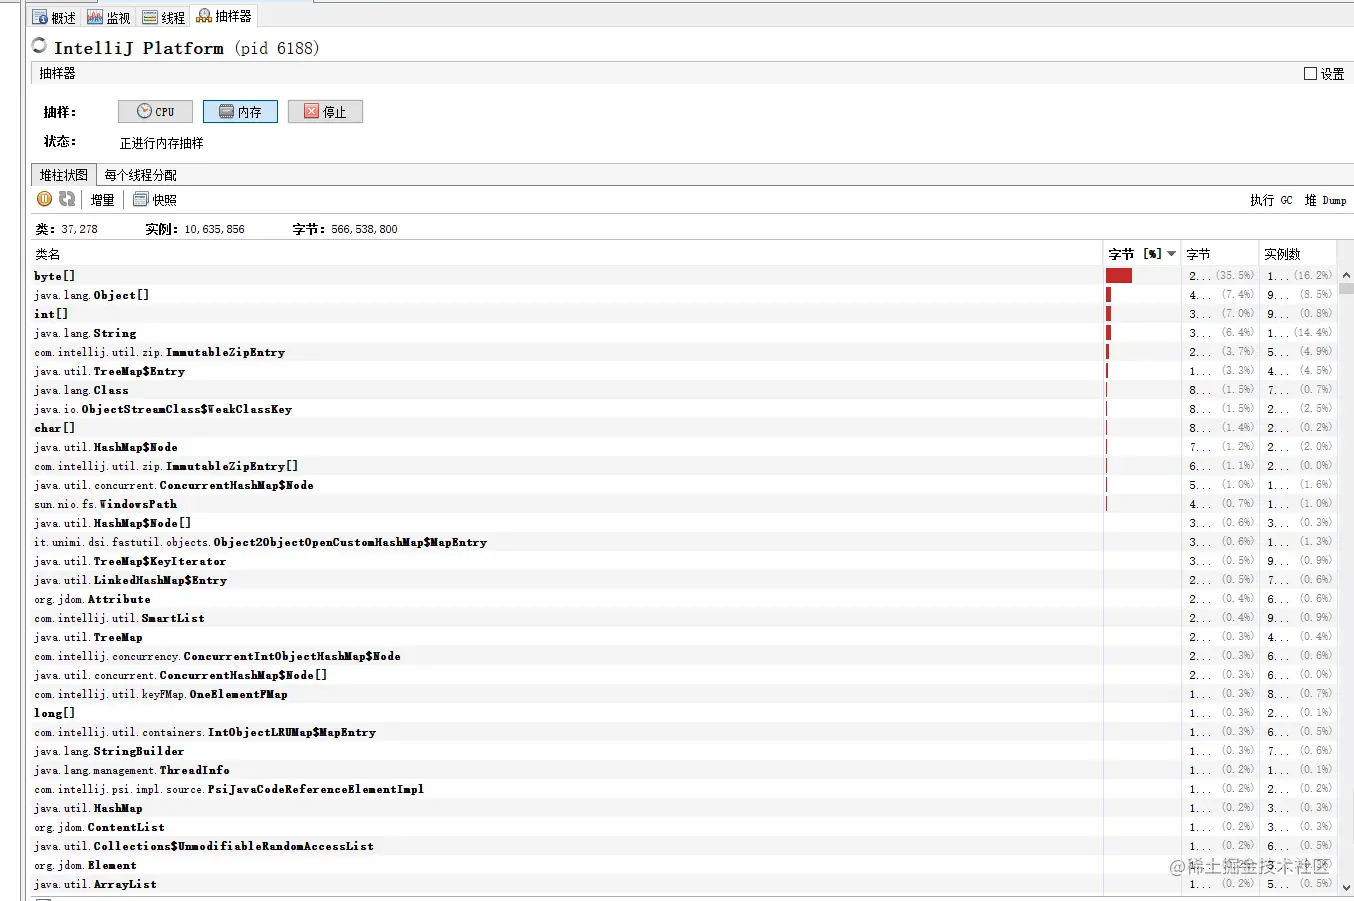Image resolution: width=1354 pixels, height=901 pixels.
Task: Select the java.util.TreeMap$Entry row
Action: click(x=685, y=371)
